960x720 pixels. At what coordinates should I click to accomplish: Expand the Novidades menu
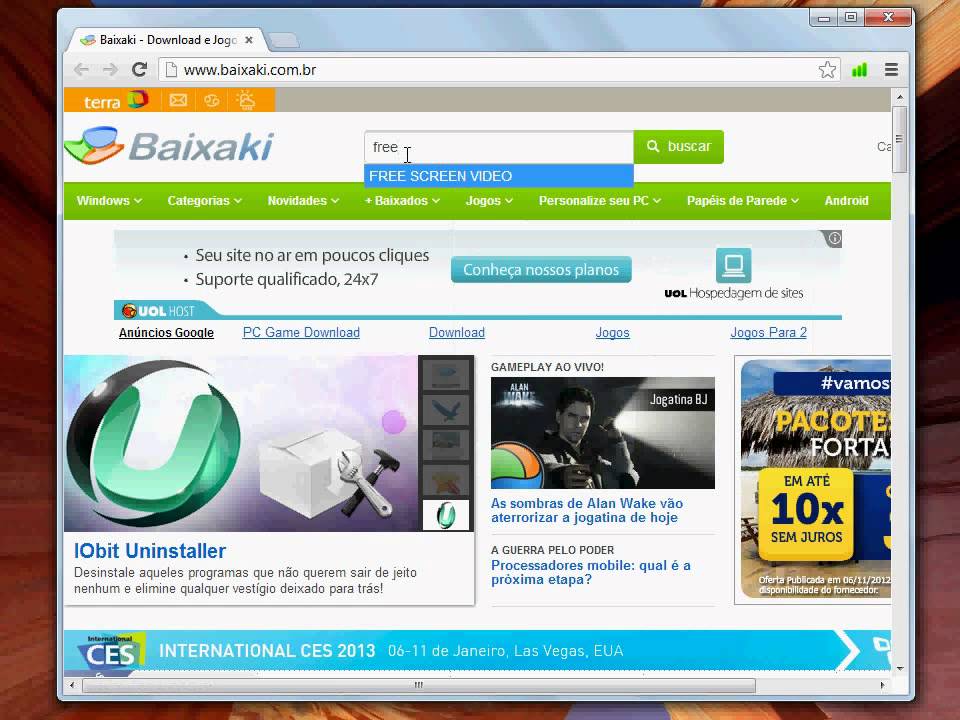[x=303, y=201]
